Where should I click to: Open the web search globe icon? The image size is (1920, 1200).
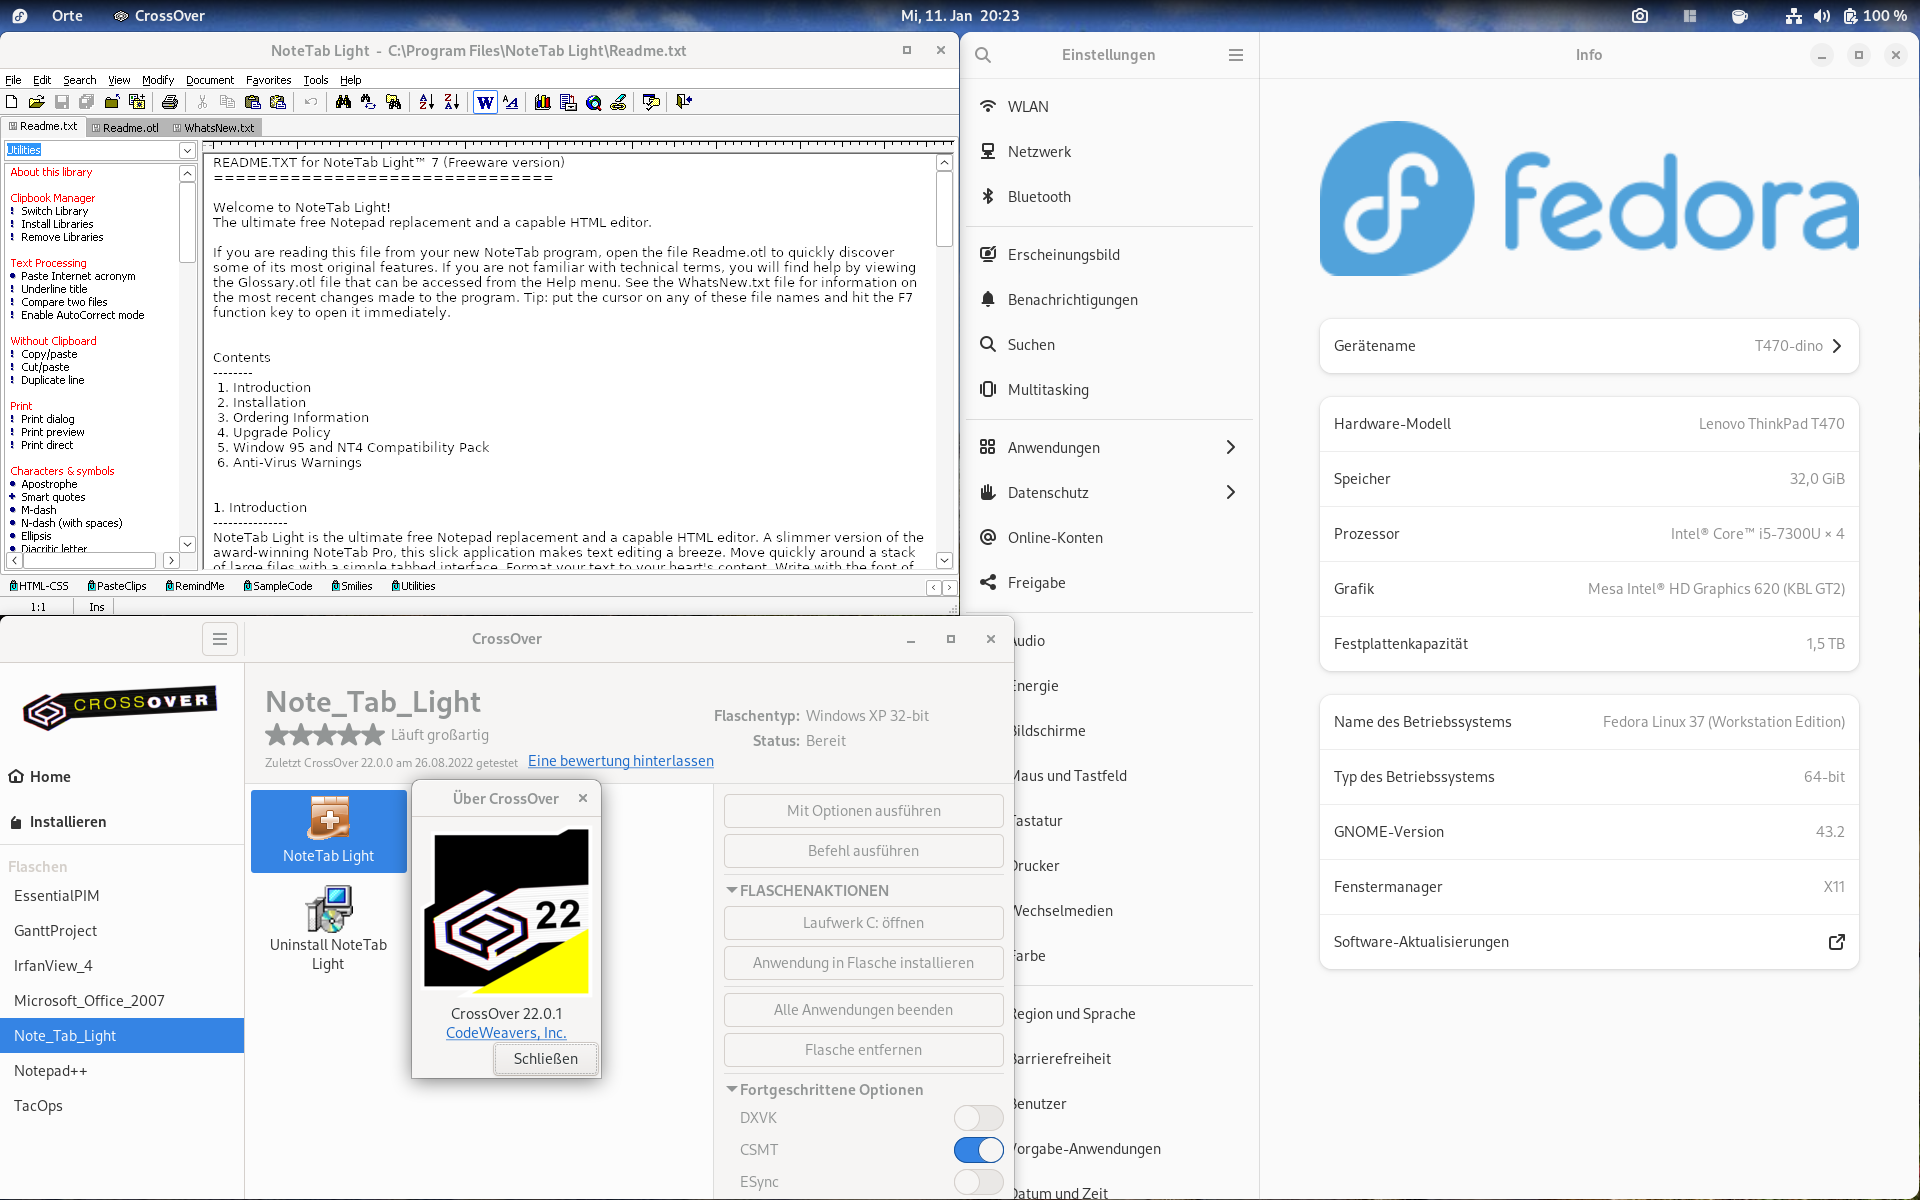594,102
